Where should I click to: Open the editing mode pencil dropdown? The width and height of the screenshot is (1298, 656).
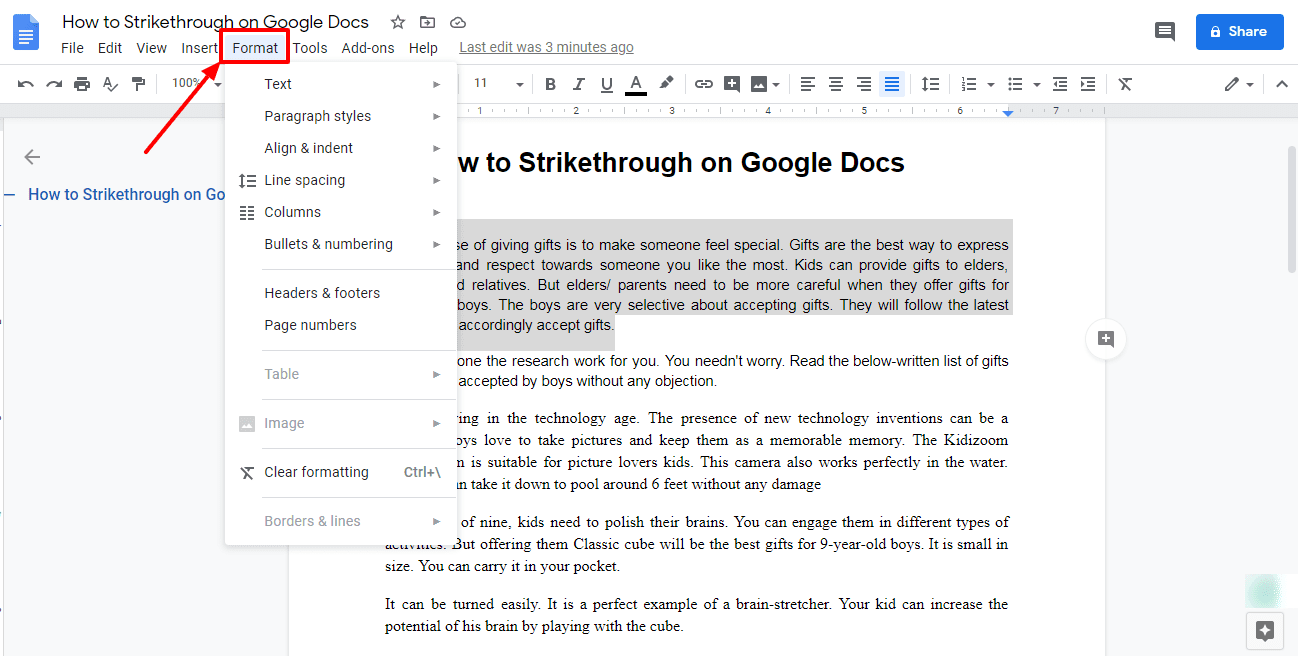[1239, 84]
